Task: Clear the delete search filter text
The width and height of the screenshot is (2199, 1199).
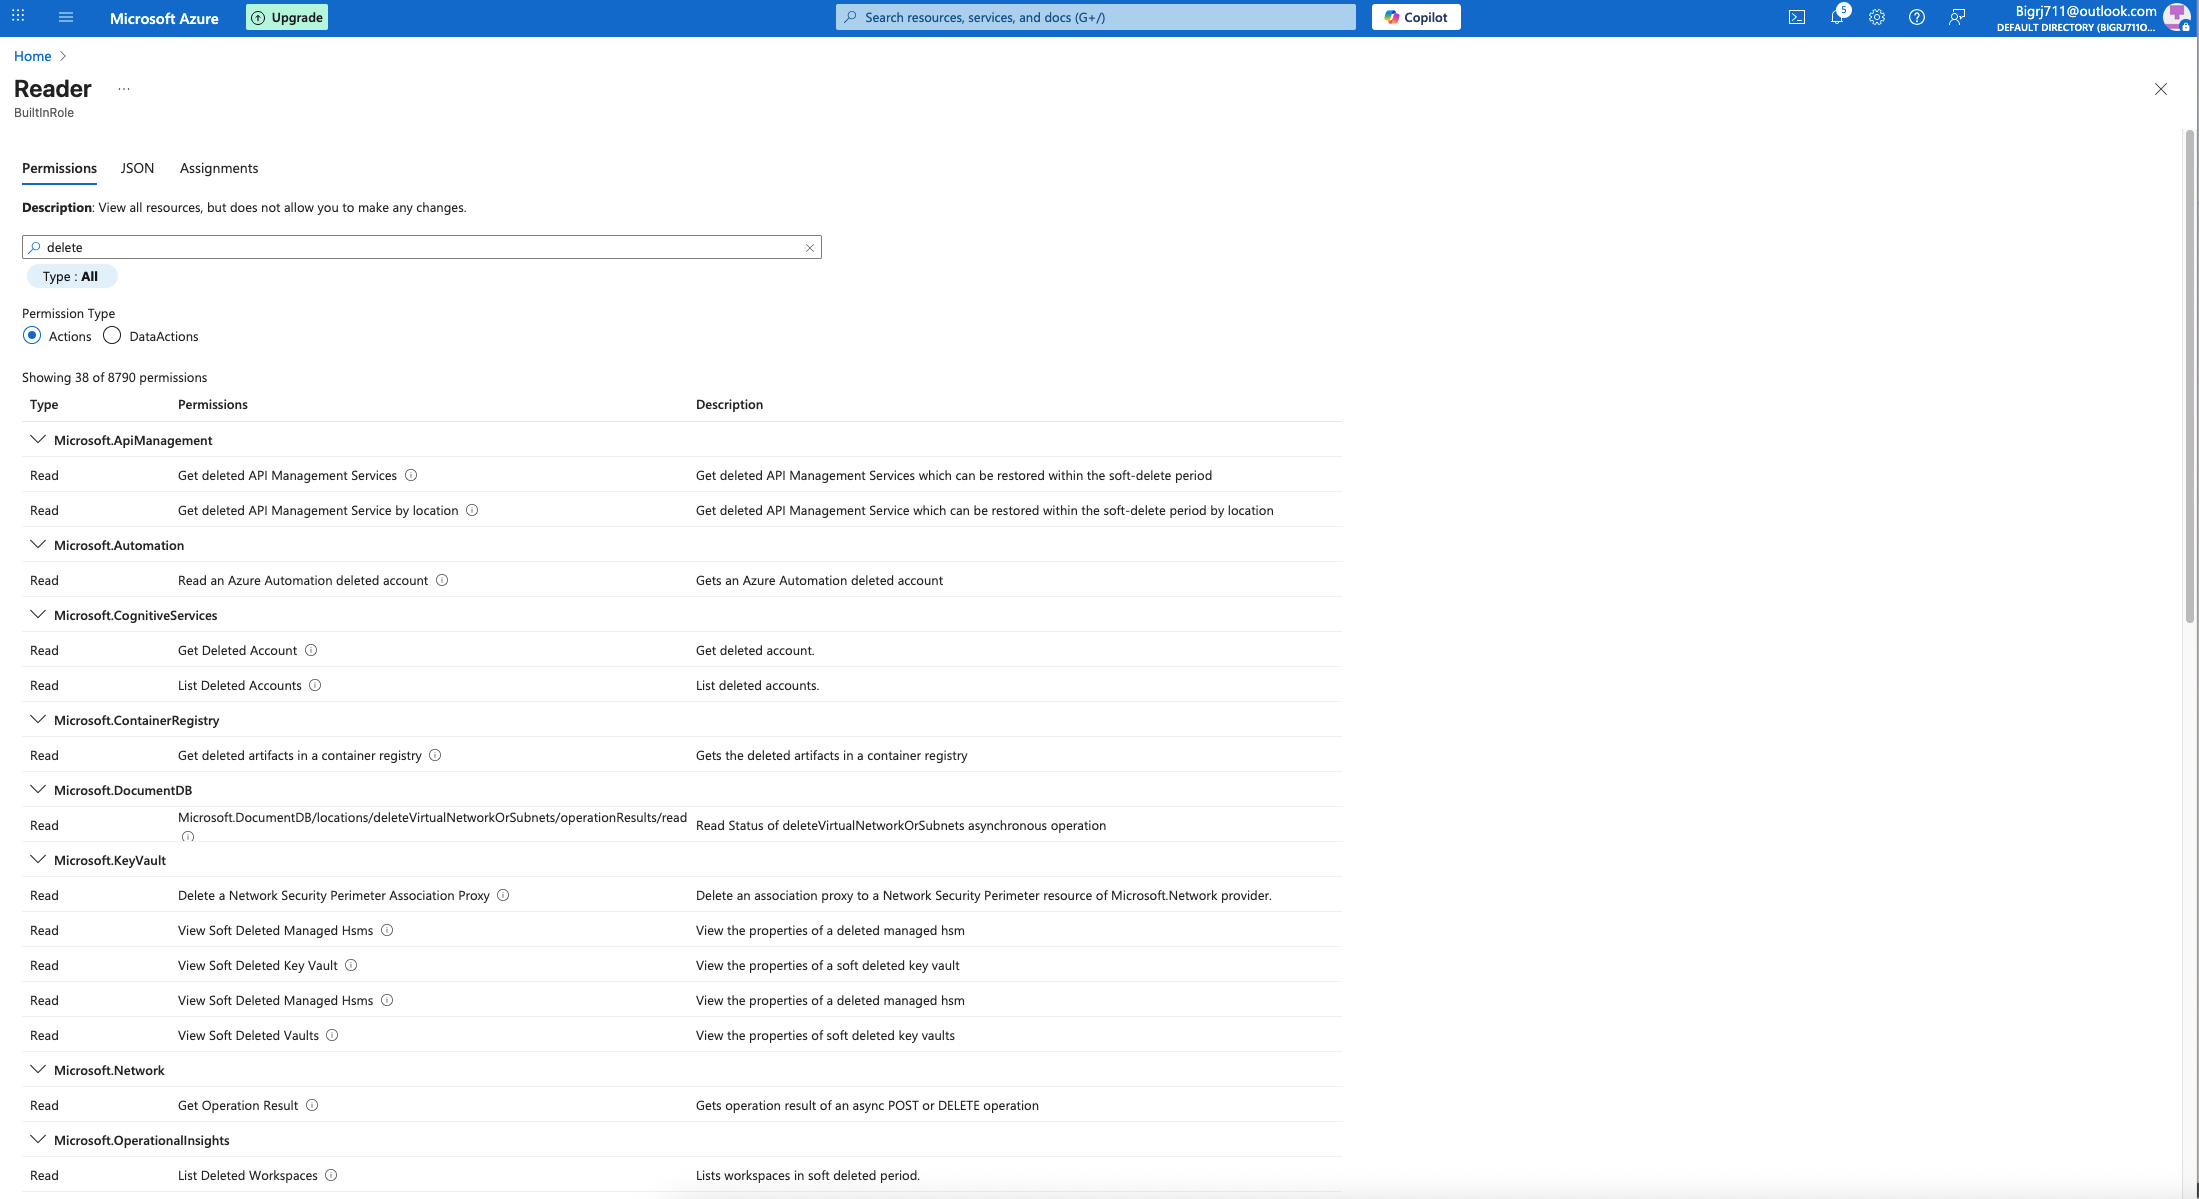Action: point(810,248)
